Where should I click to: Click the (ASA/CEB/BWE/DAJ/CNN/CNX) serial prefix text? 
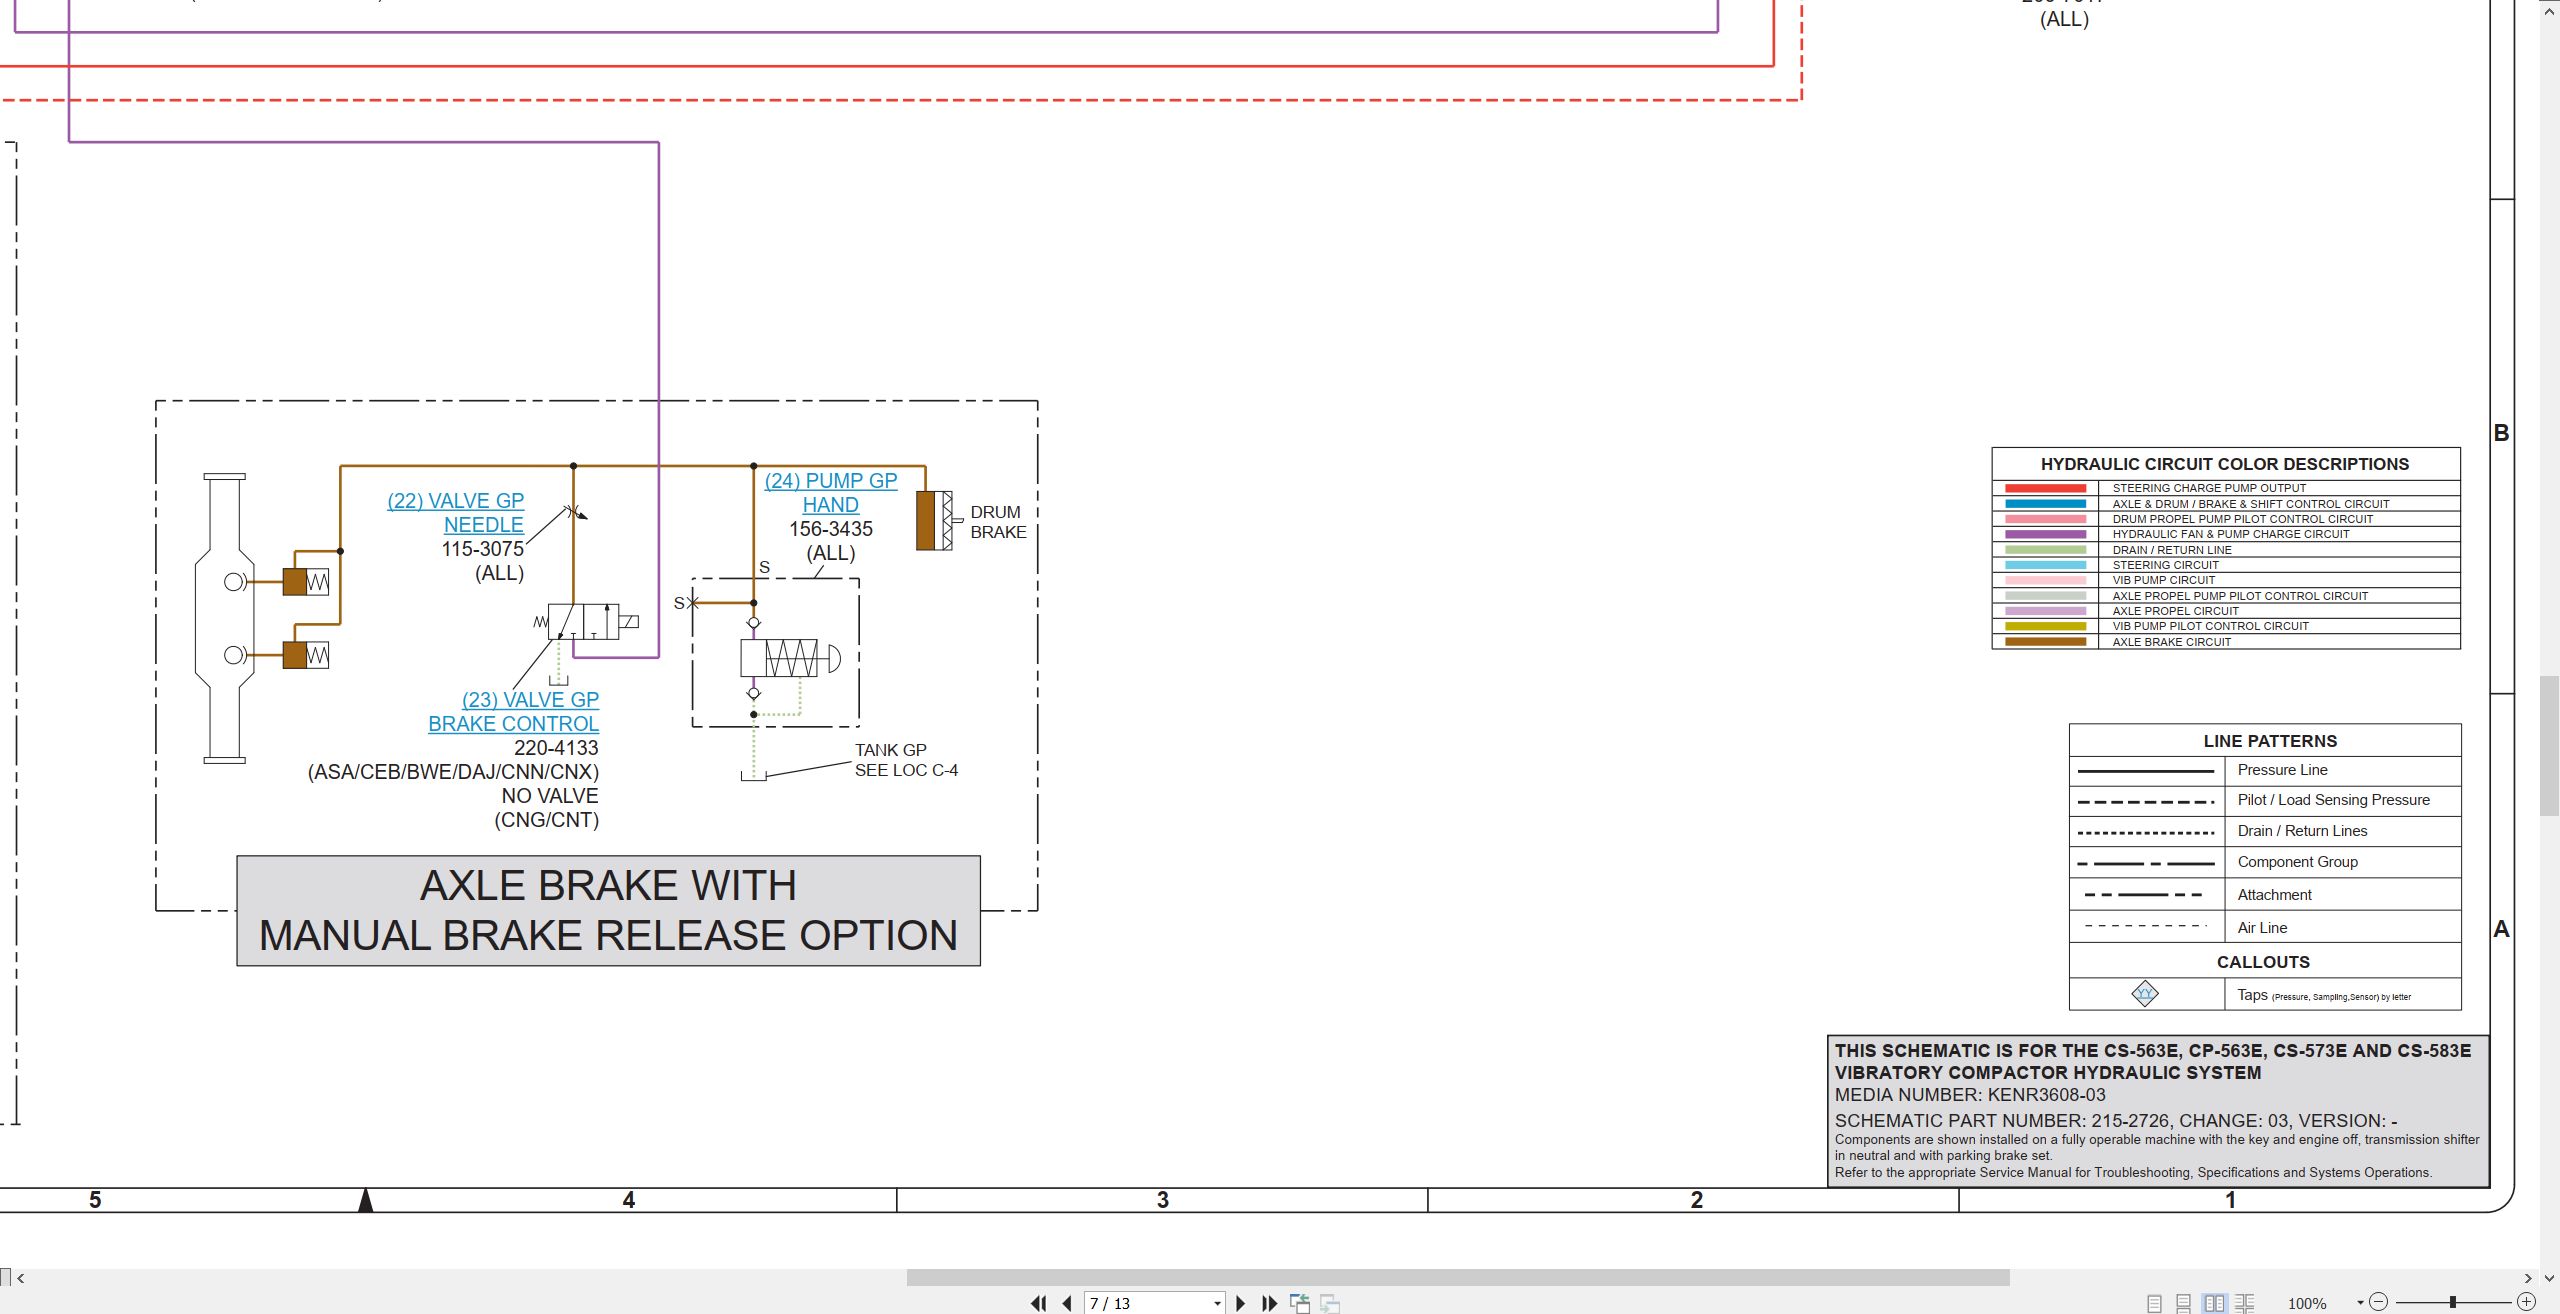click(453, 772)
